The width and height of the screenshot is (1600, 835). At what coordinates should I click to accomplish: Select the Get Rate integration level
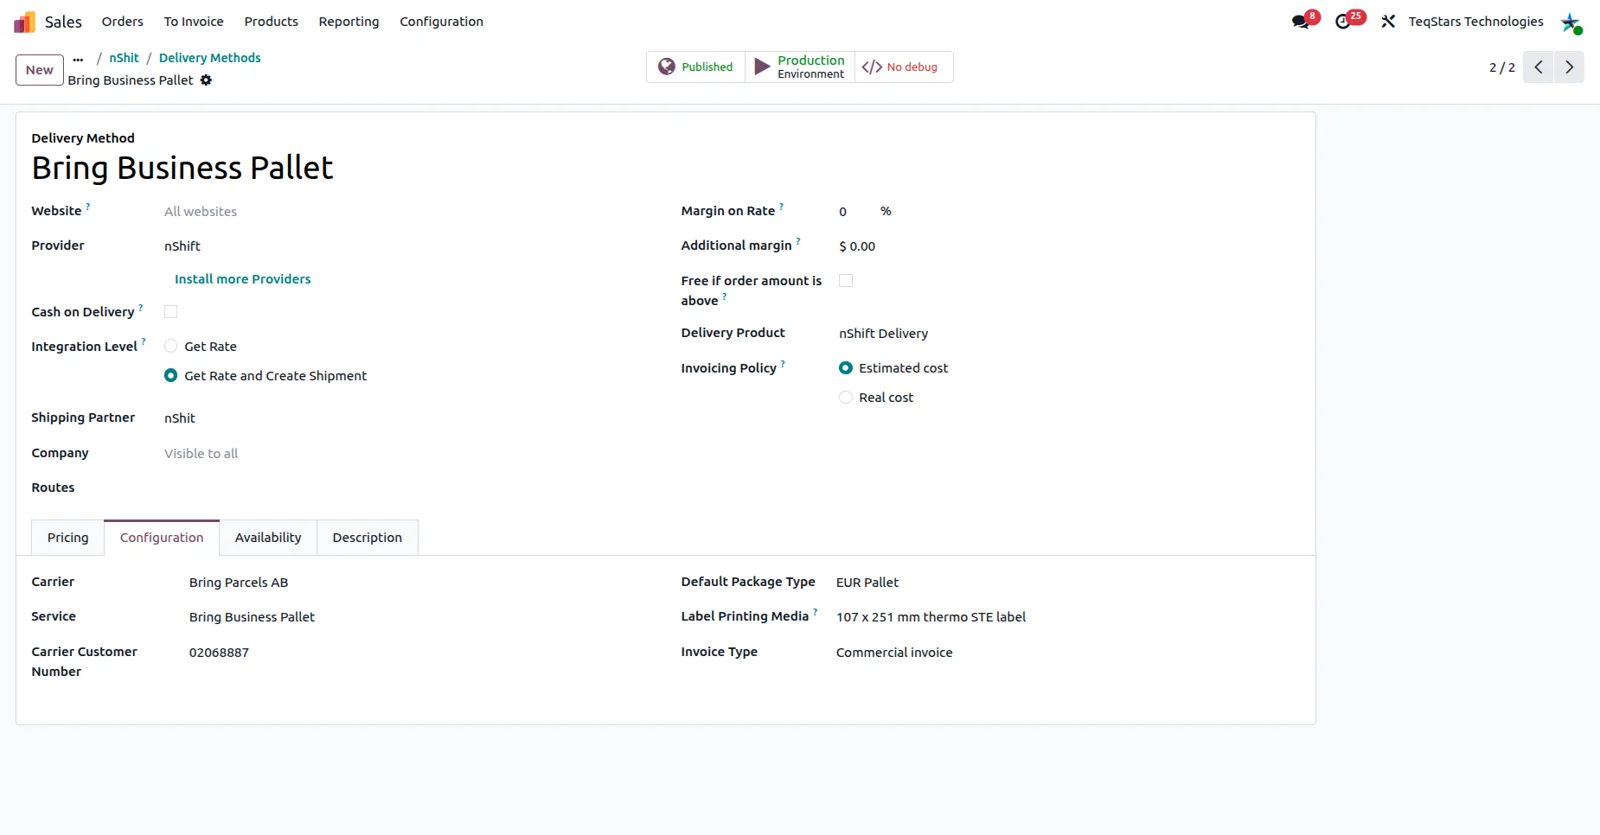(x=171, y=346)
